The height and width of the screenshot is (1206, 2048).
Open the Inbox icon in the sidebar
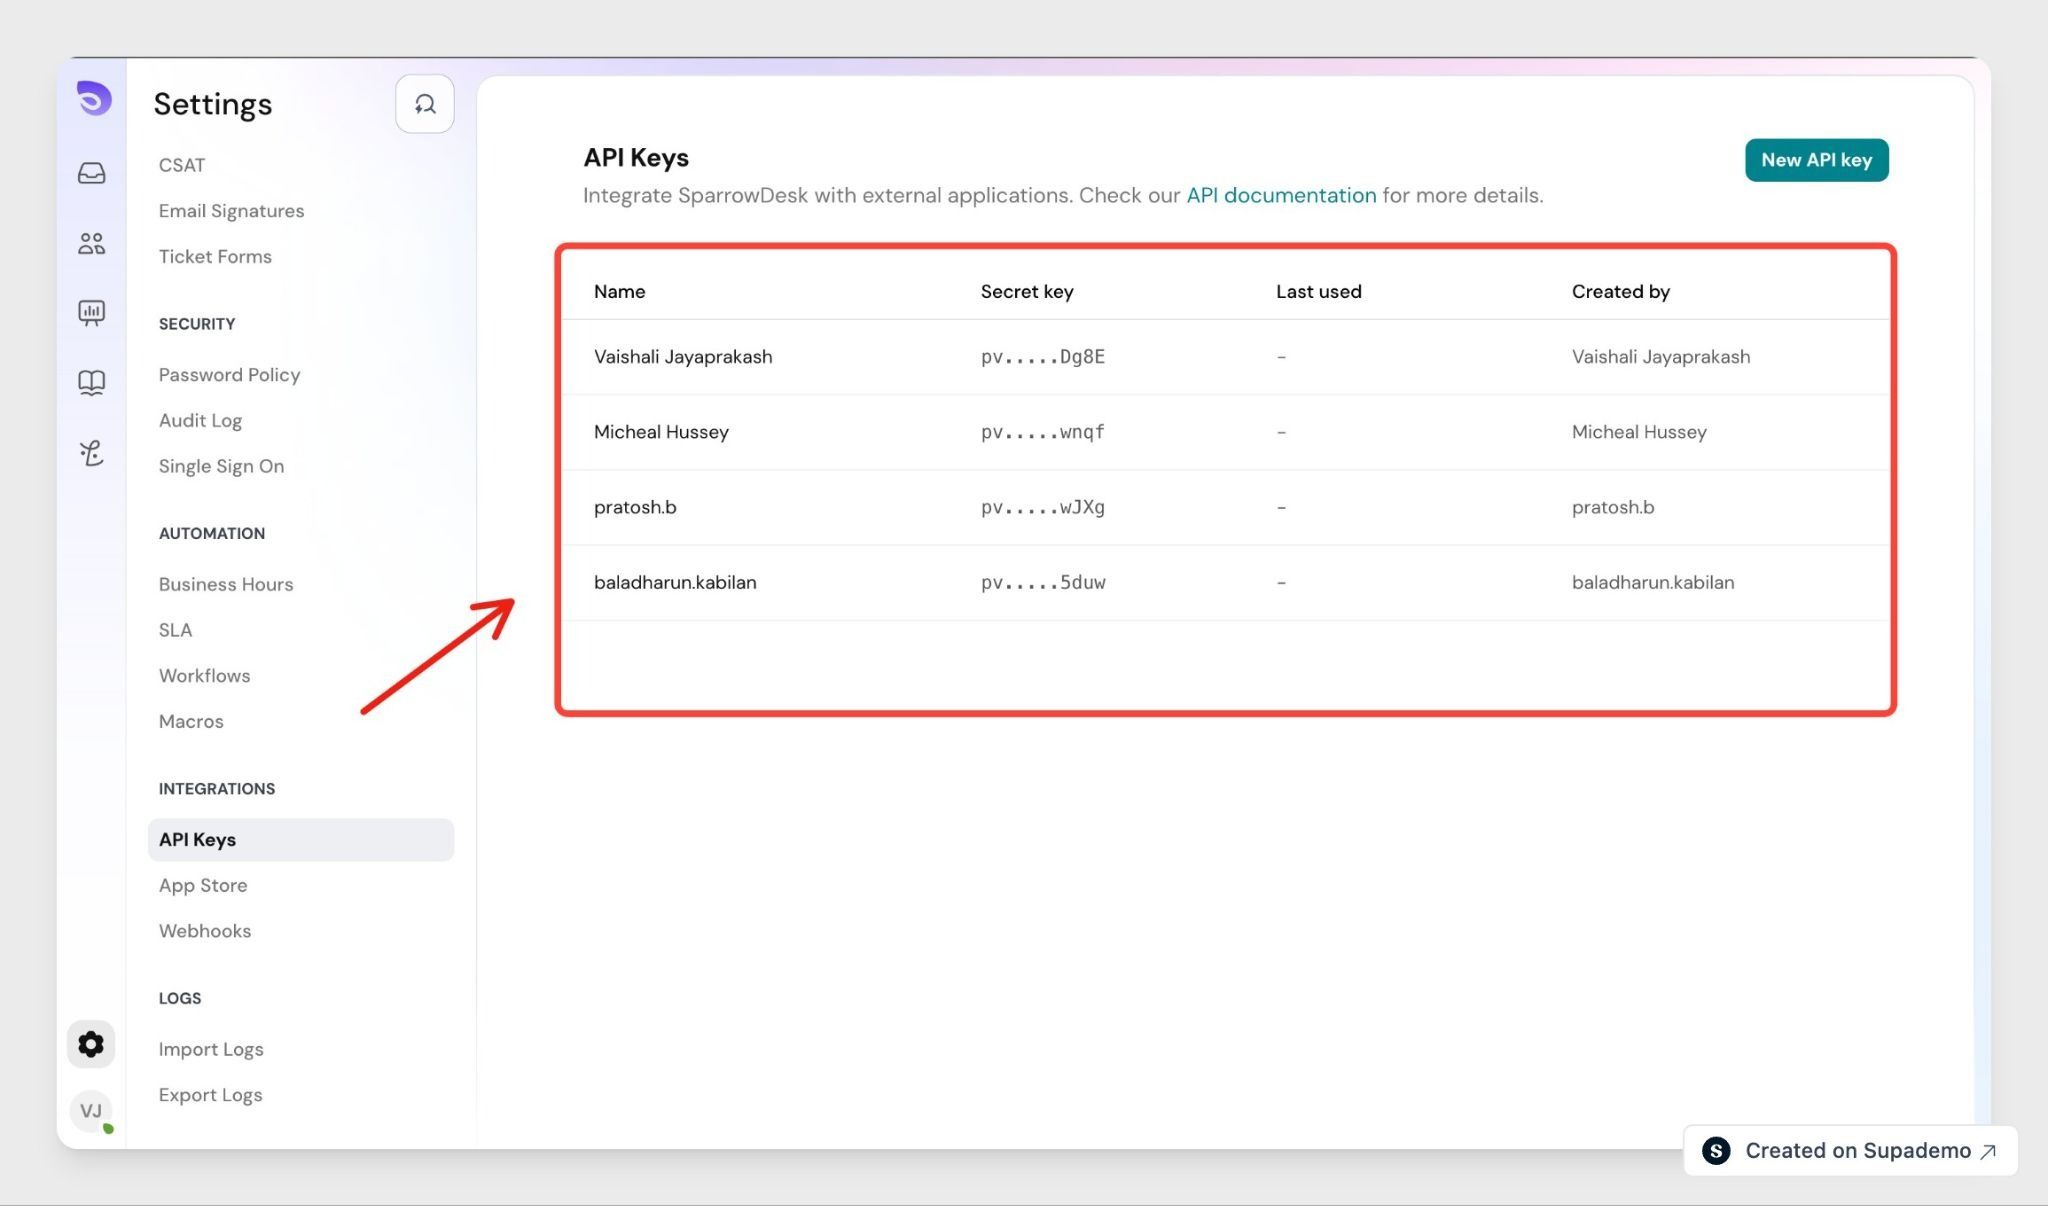[92, 173]
